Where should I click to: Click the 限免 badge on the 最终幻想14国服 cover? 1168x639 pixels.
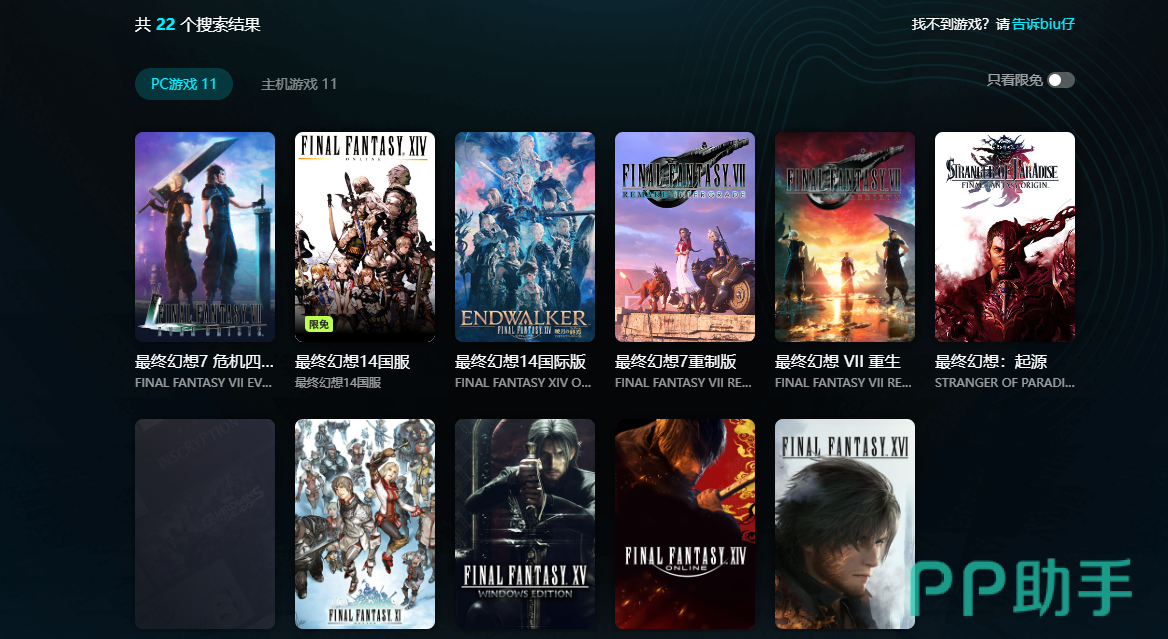click(x=318, y=324)
